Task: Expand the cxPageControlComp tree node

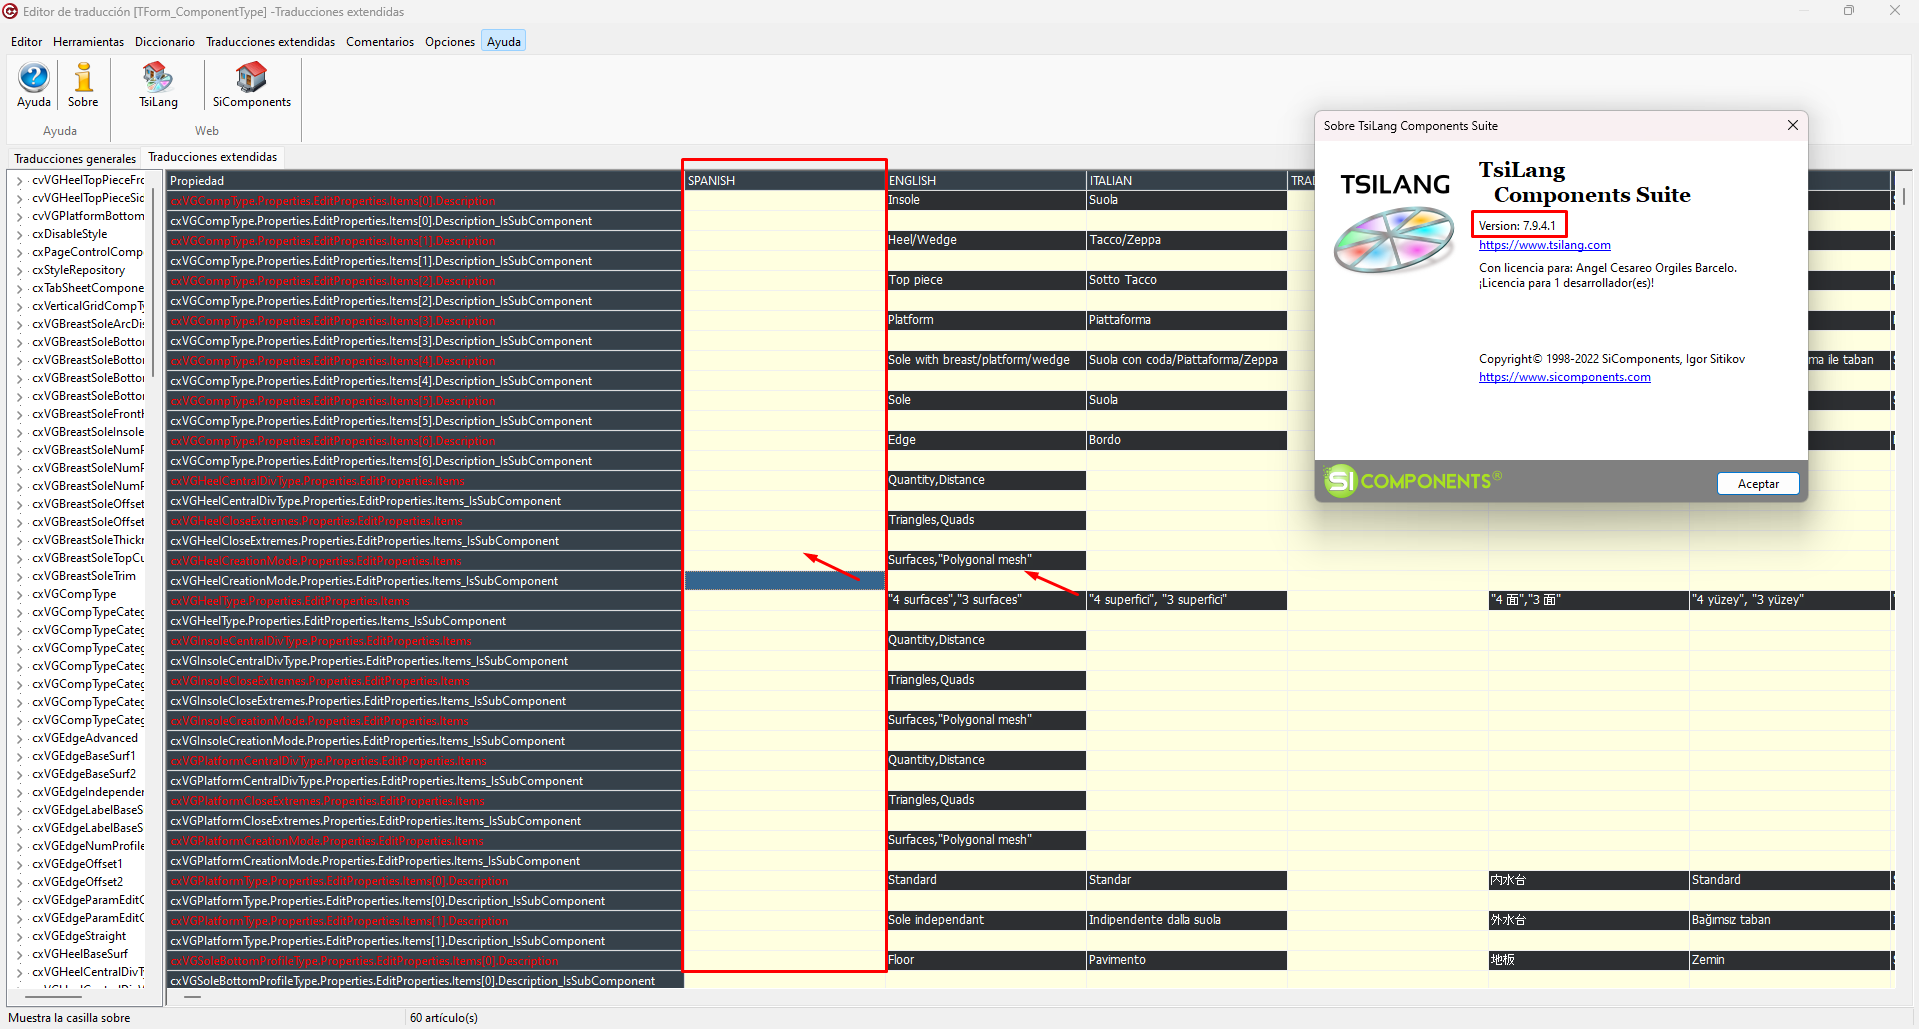Action: pos(20,252)
